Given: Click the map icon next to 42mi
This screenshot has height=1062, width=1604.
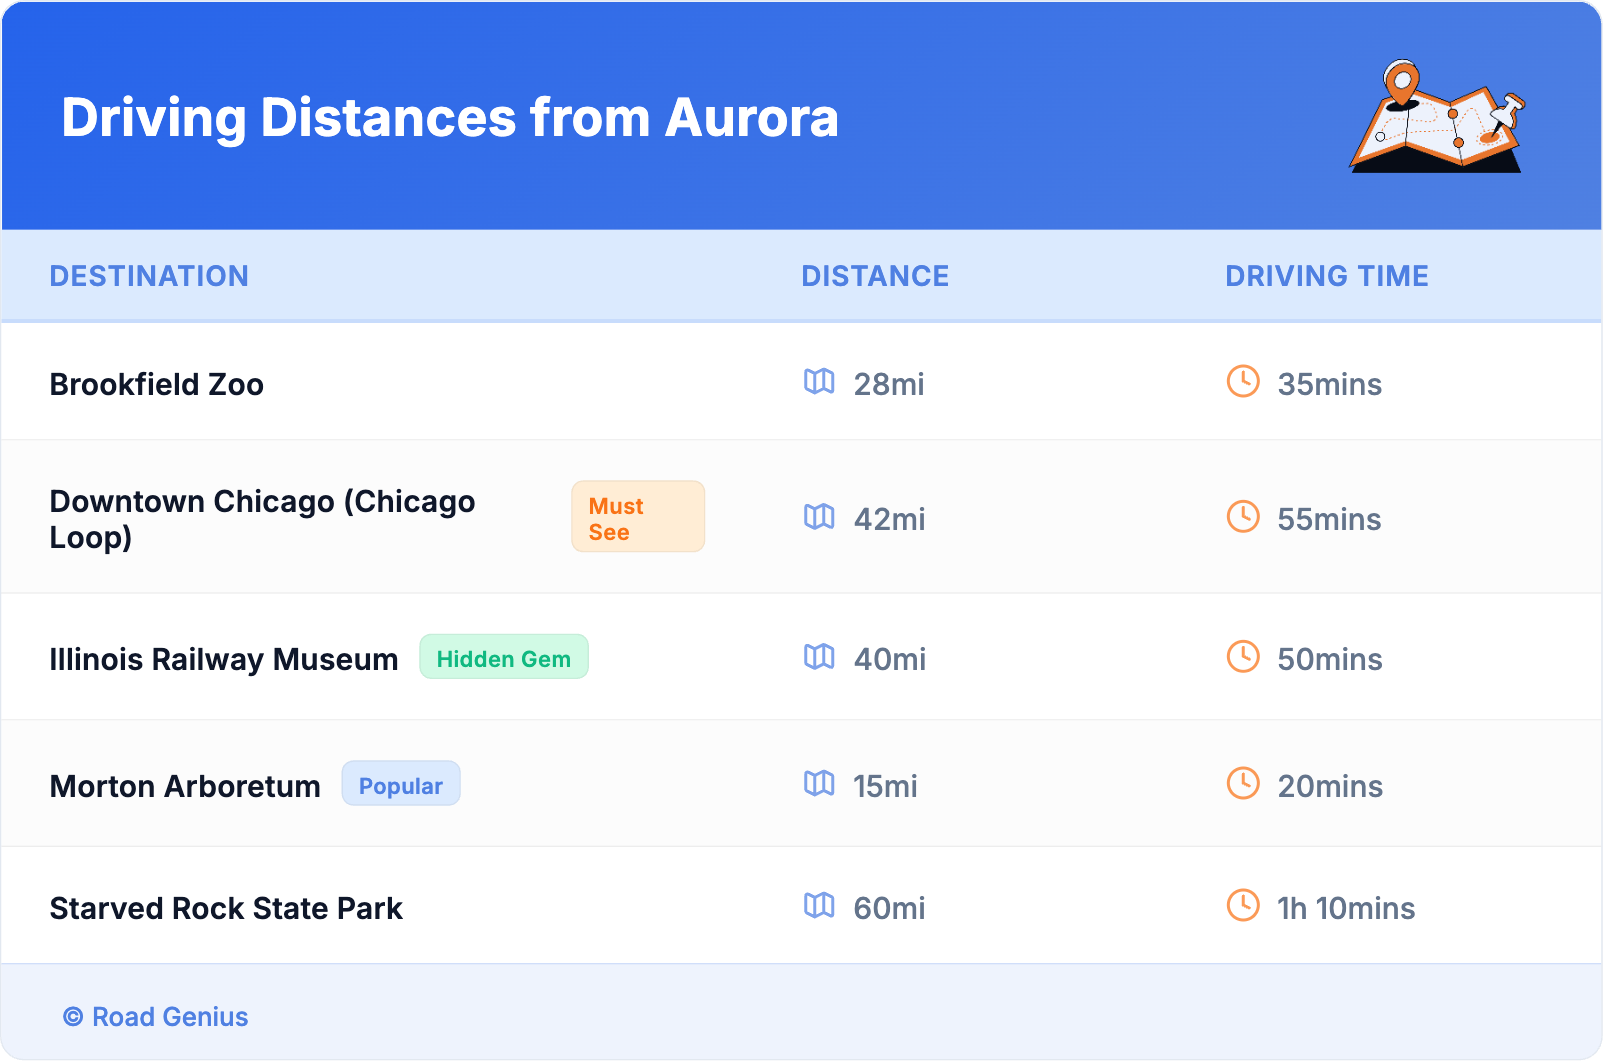Looking at the screenshot, I should pos(819,517).
